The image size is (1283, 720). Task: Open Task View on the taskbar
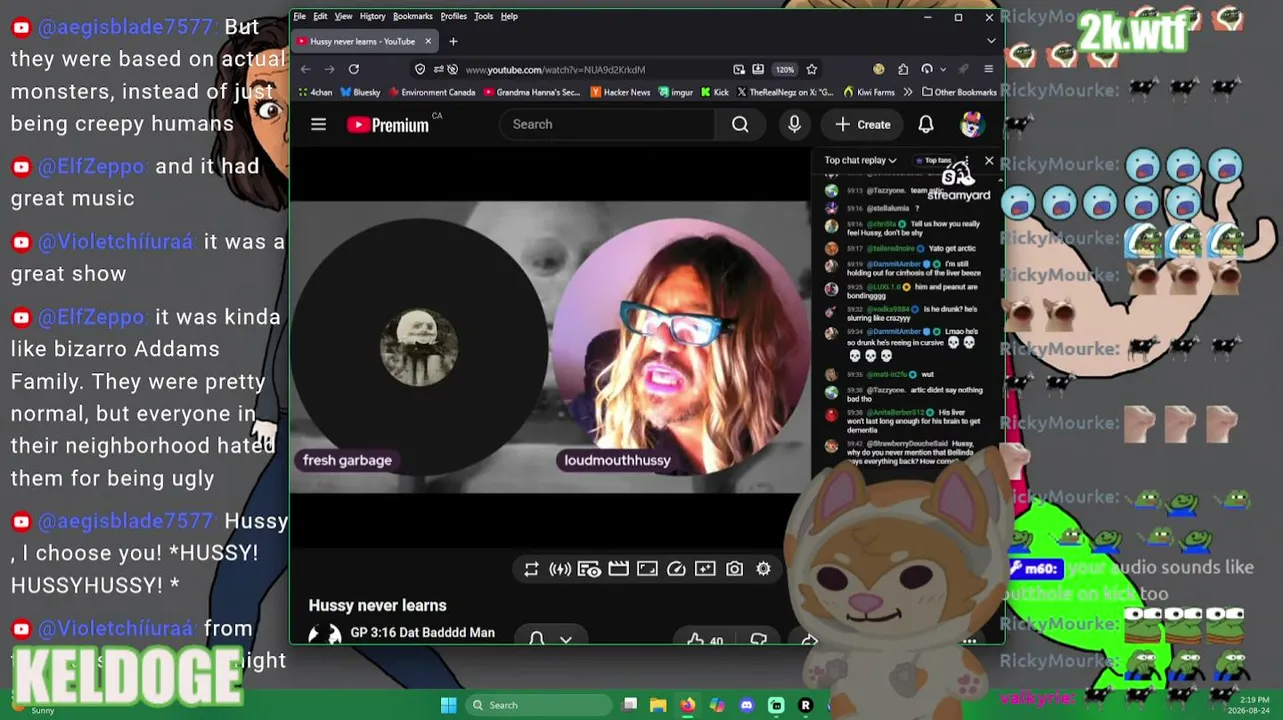coord(629,705)
